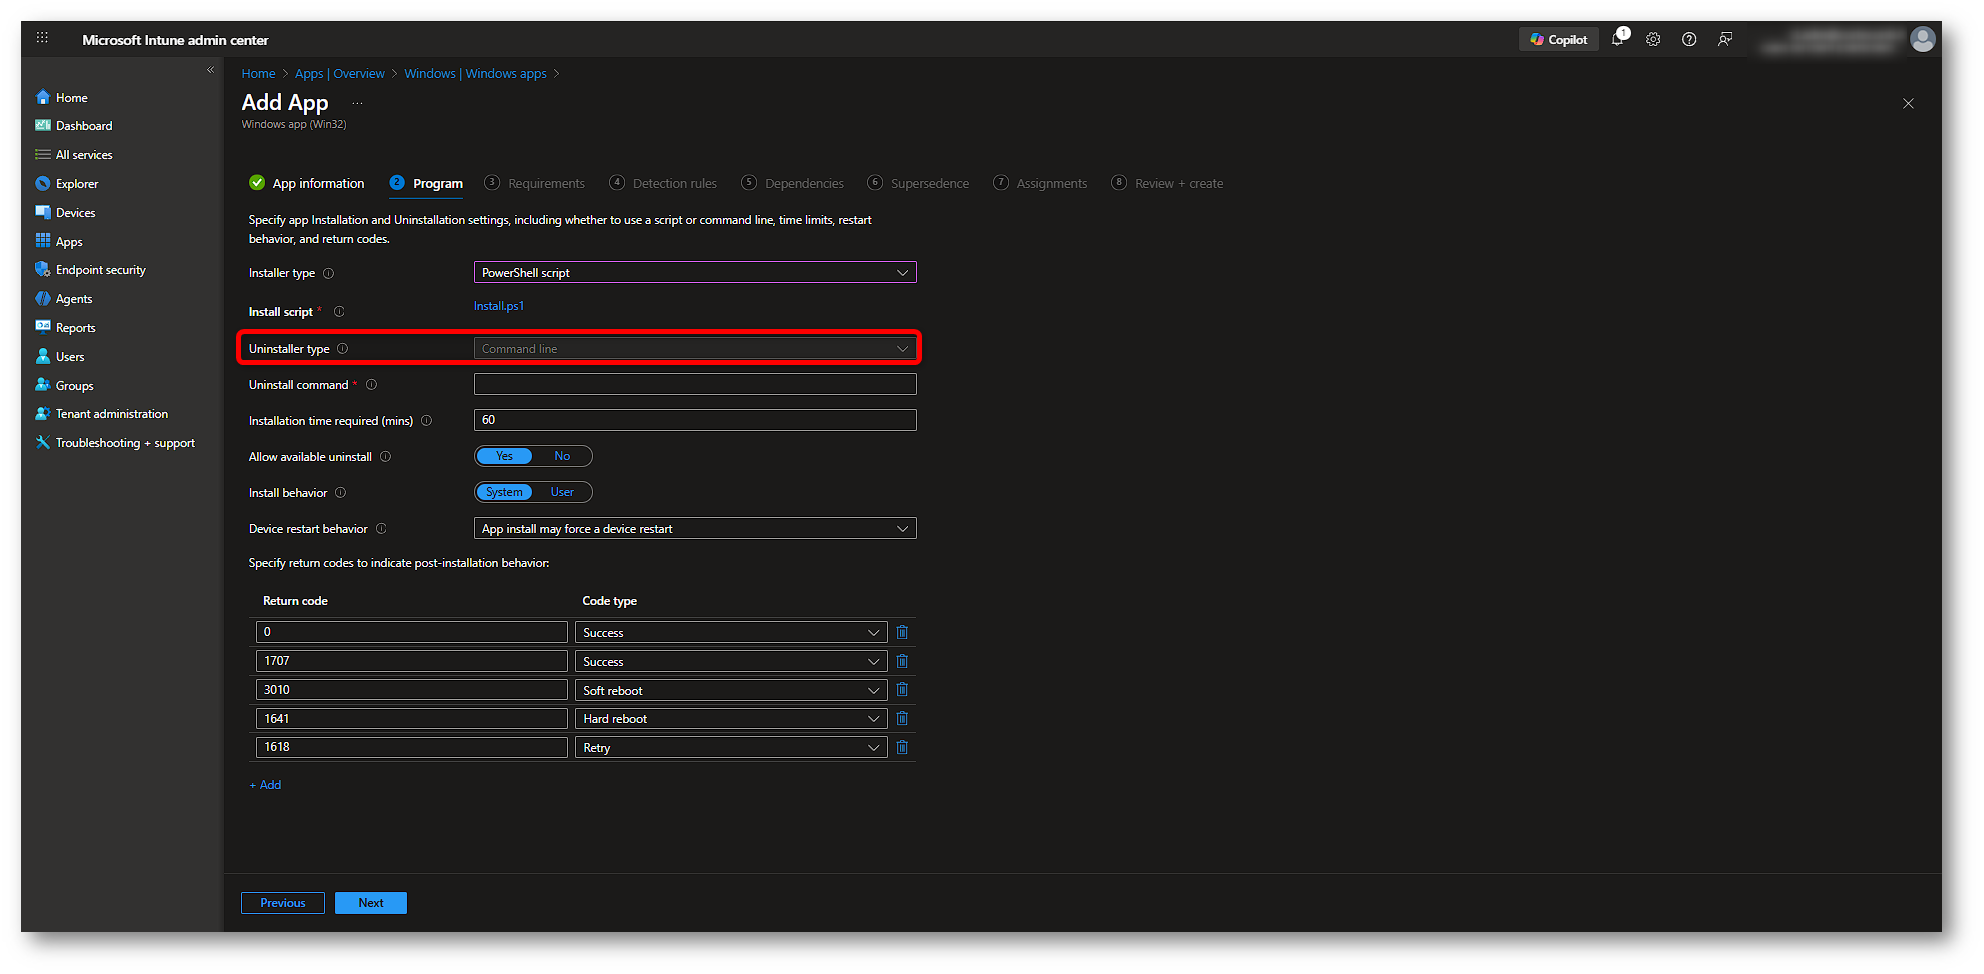Click the Next button

[x=370, y=903]
